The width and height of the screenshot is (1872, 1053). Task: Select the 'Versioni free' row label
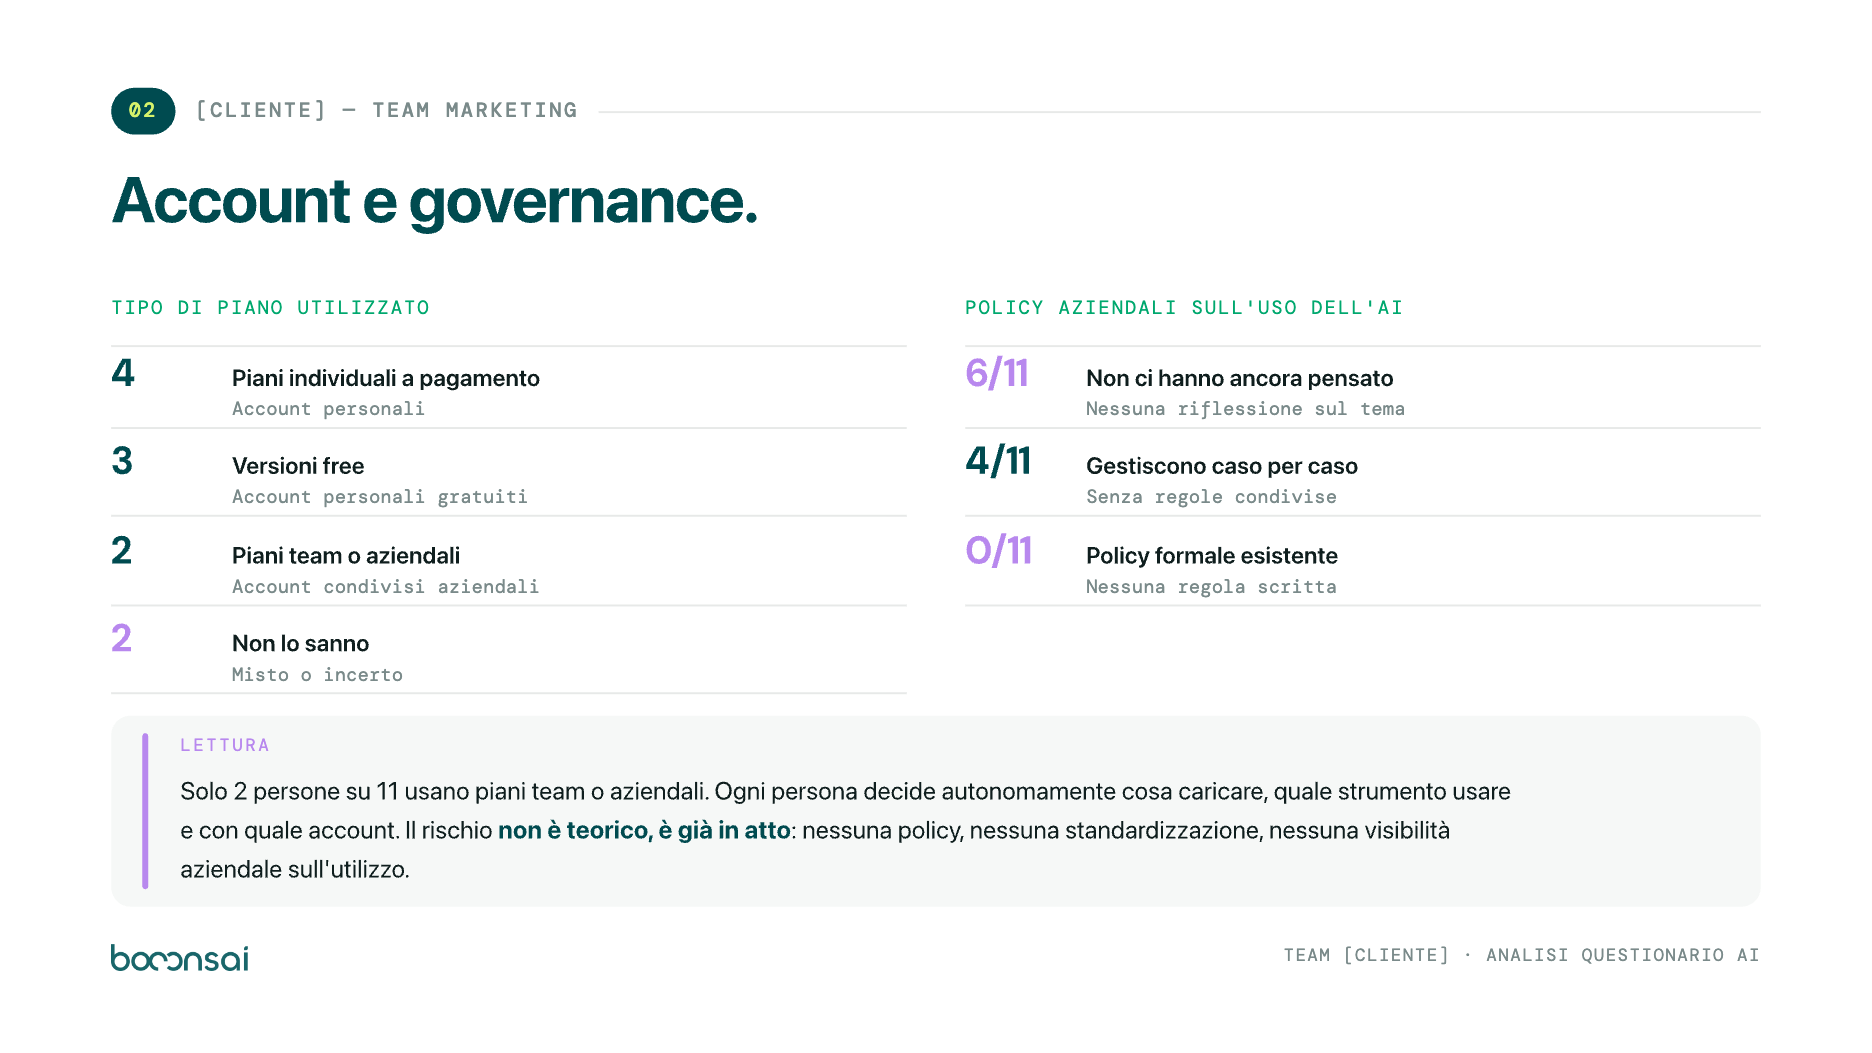coord(298,466)
